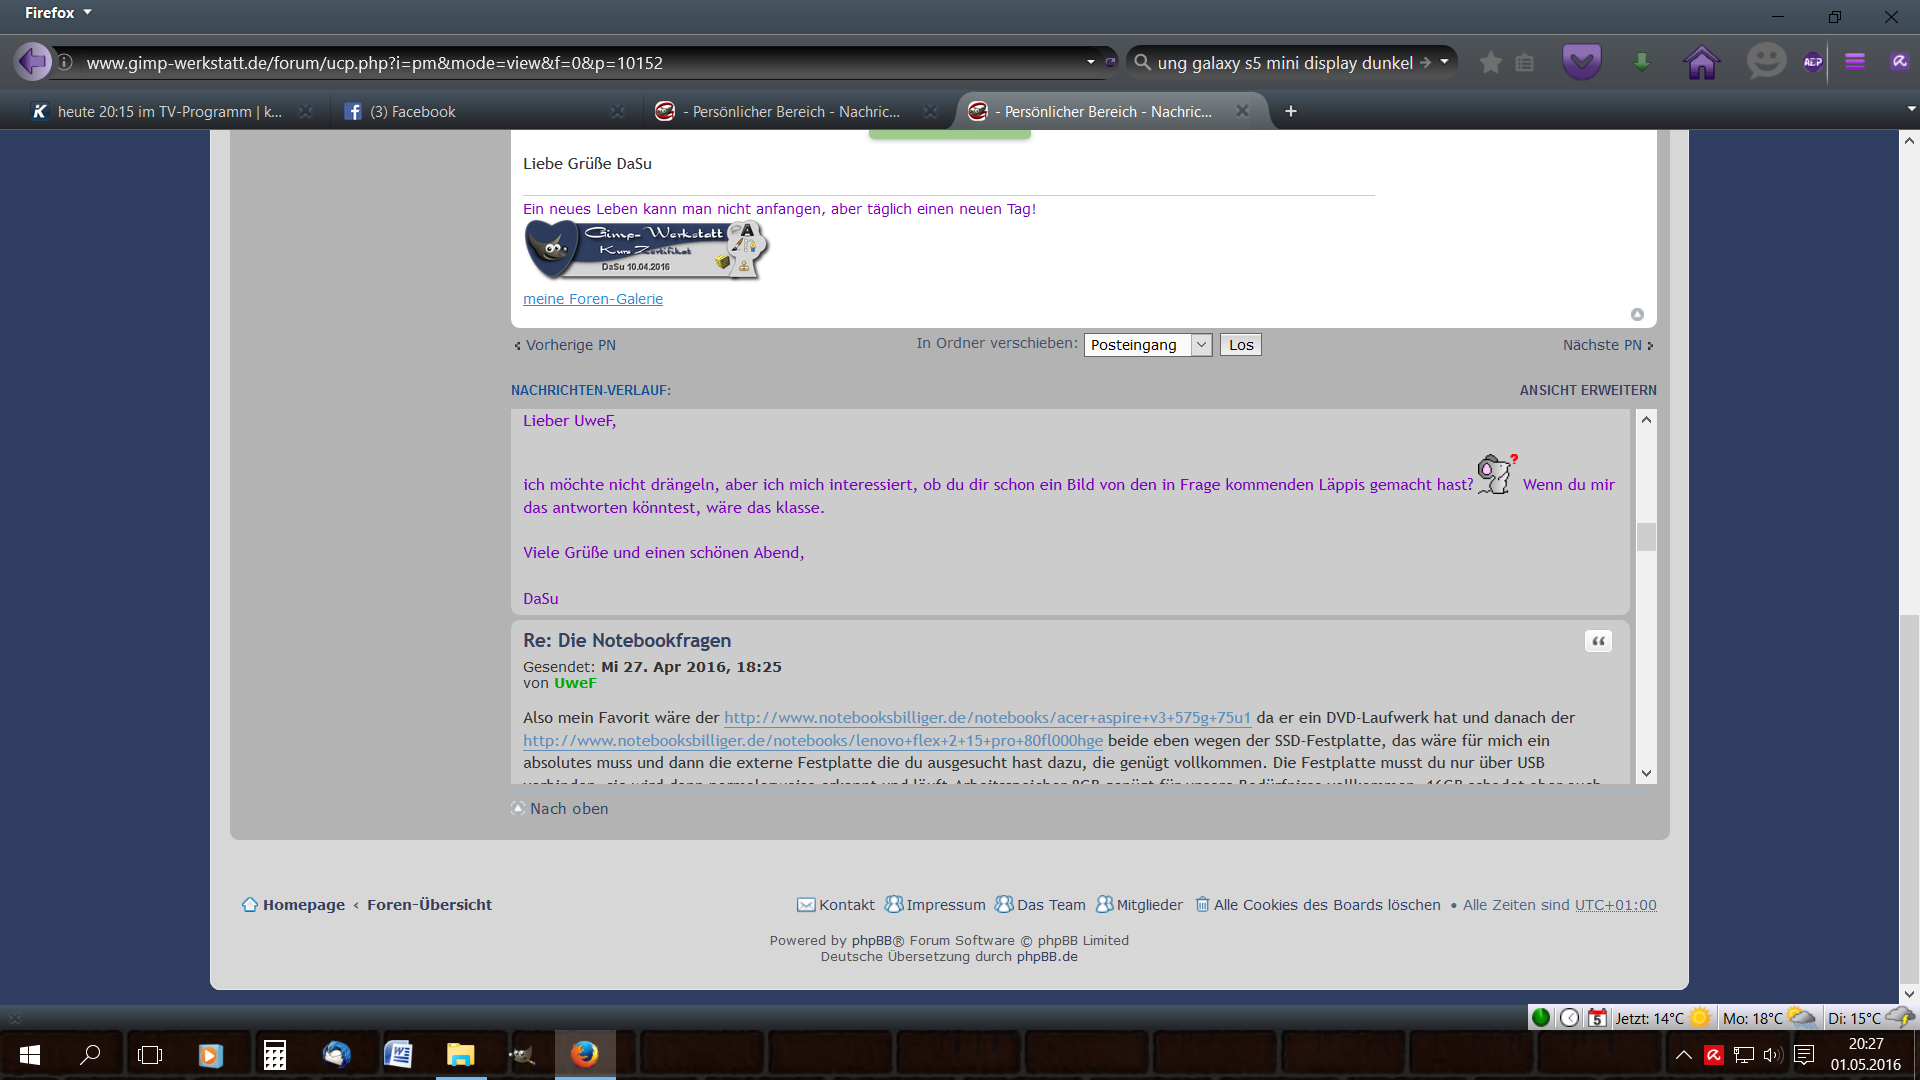
Task: Expand the URL bar history dropdown
Action: click(x=1090, y=62)
